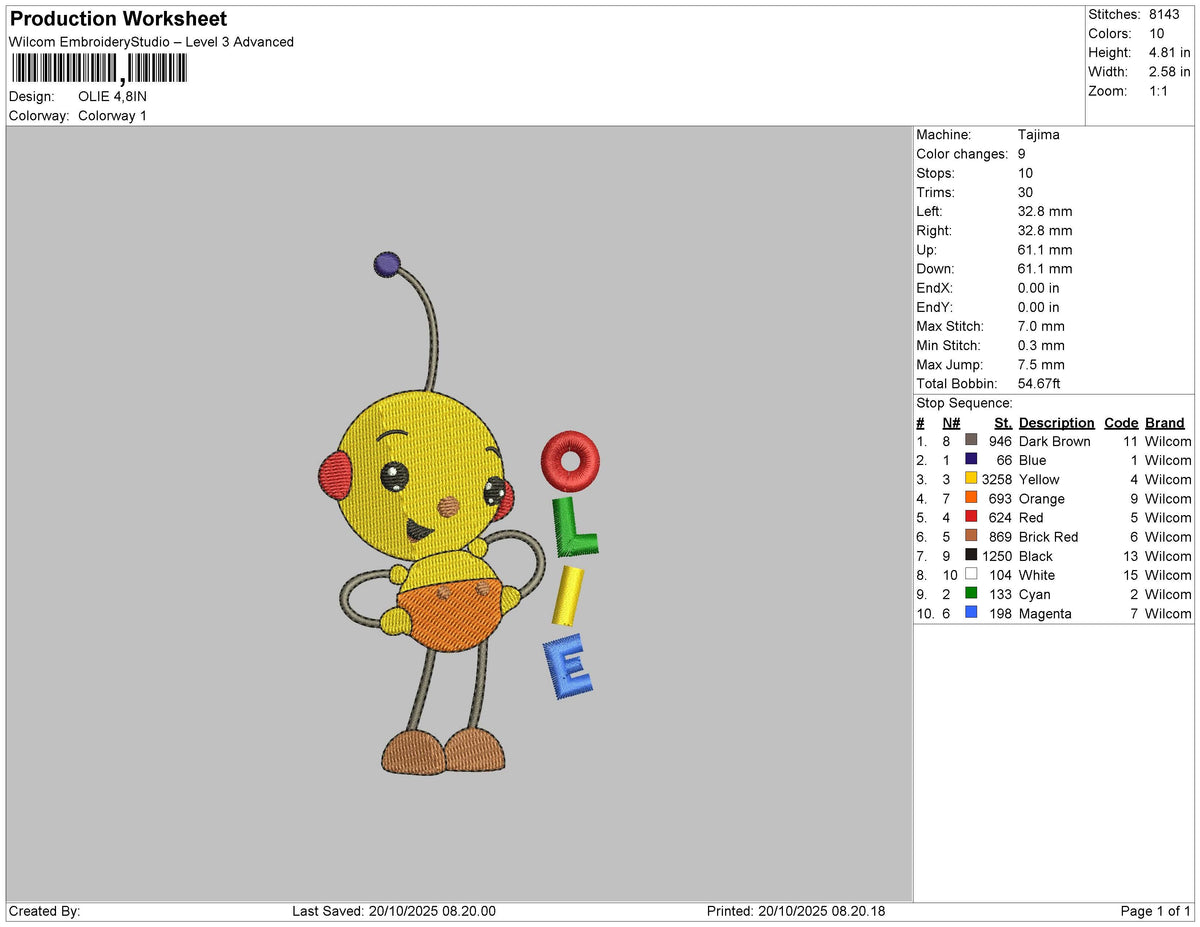The width and height of the screenshot is (1200, 927).
Task: Click 'Last Saved: 20/10/2025 08.20.00' footer
Action: [x=394, y=911]
